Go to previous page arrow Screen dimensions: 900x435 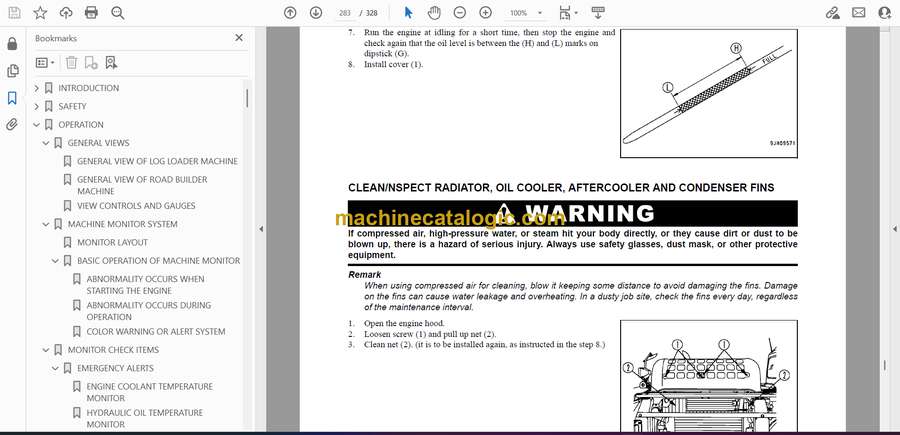tap(290, 13)
